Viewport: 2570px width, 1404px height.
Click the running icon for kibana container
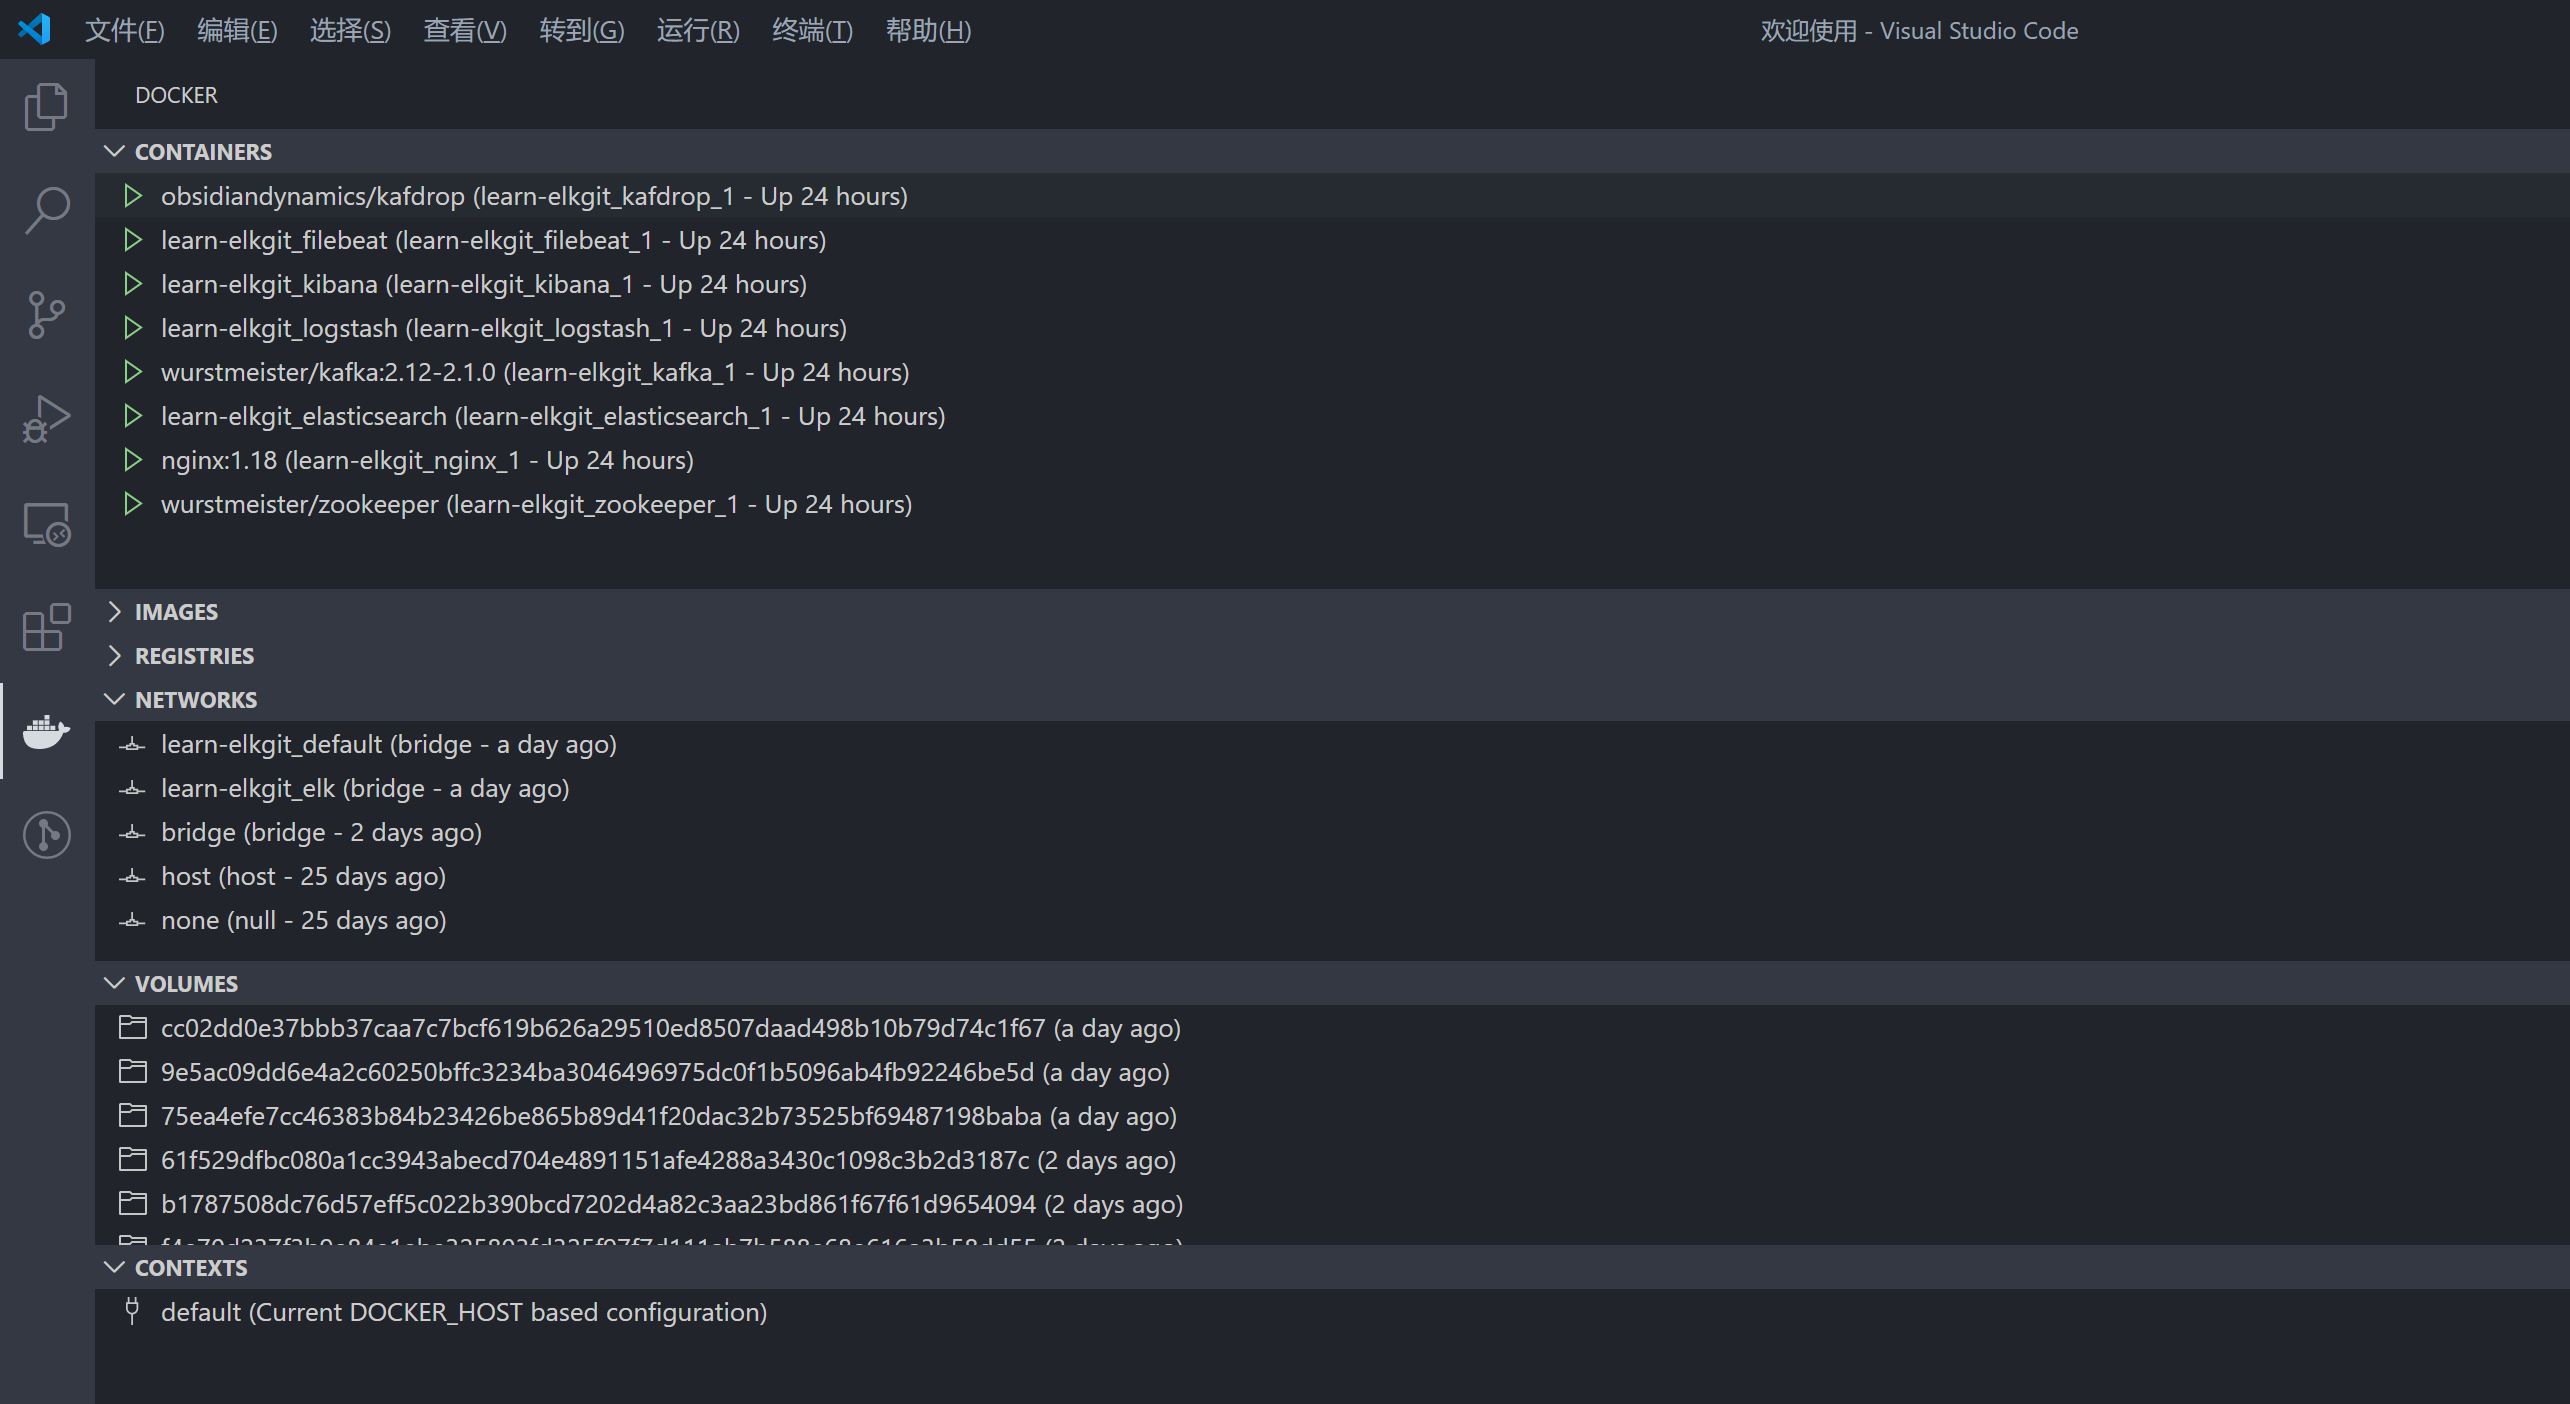click(x=132, y=284)
